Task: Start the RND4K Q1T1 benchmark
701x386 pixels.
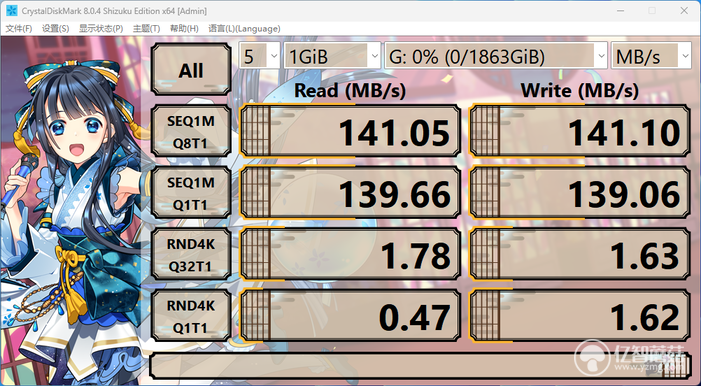Action: click(x=191, y=316)
